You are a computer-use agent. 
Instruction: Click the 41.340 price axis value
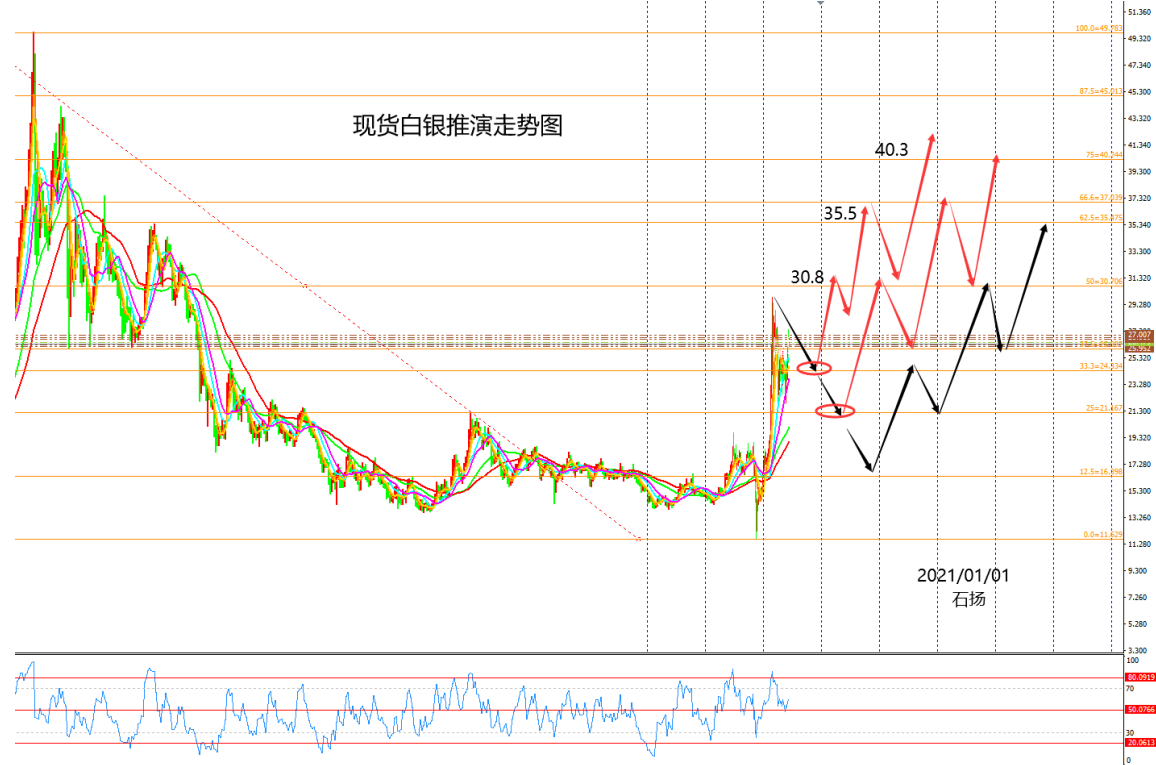(x=1140, y=145)
